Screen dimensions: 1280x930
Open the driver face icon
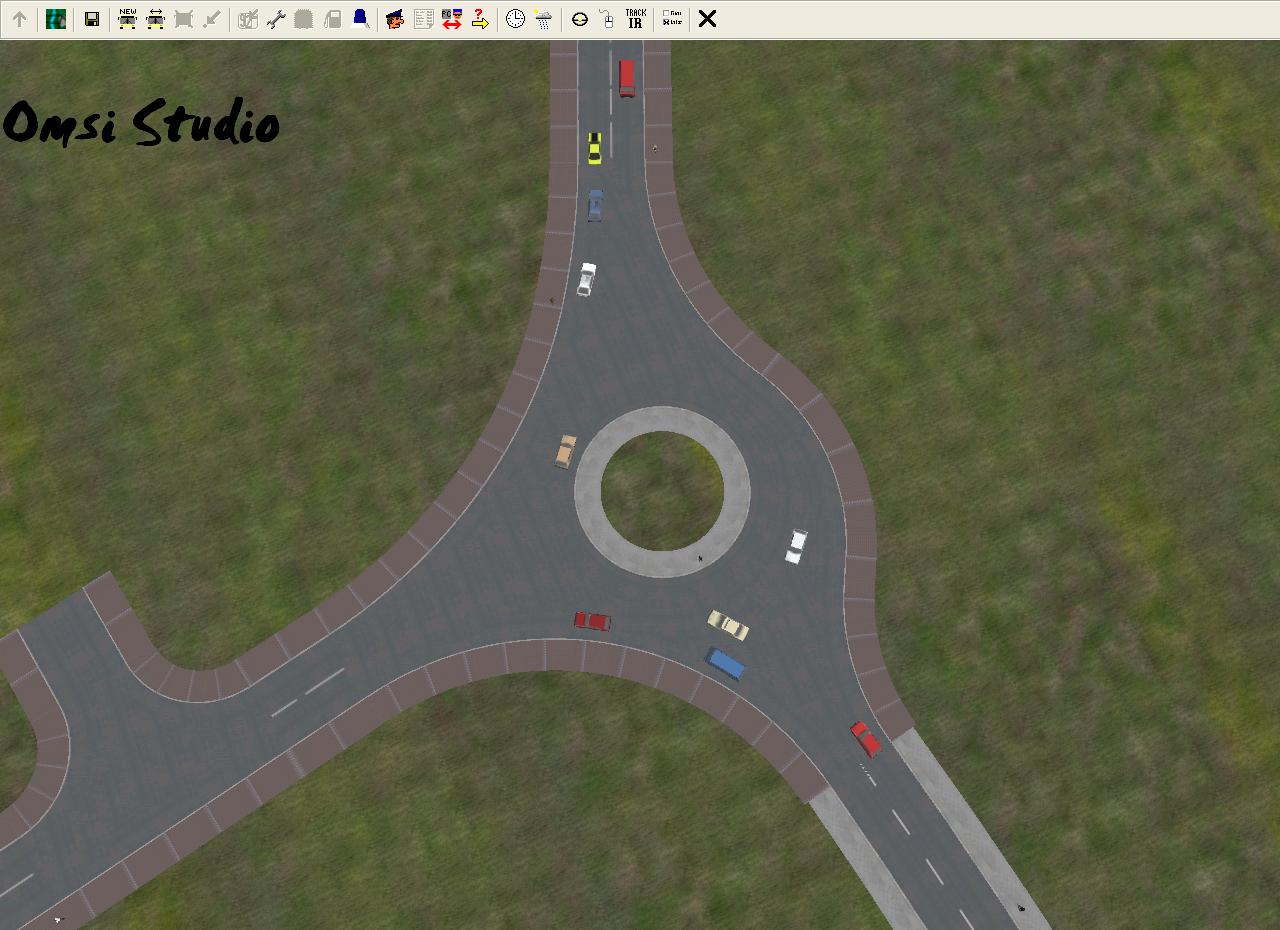tap(395, 19)
